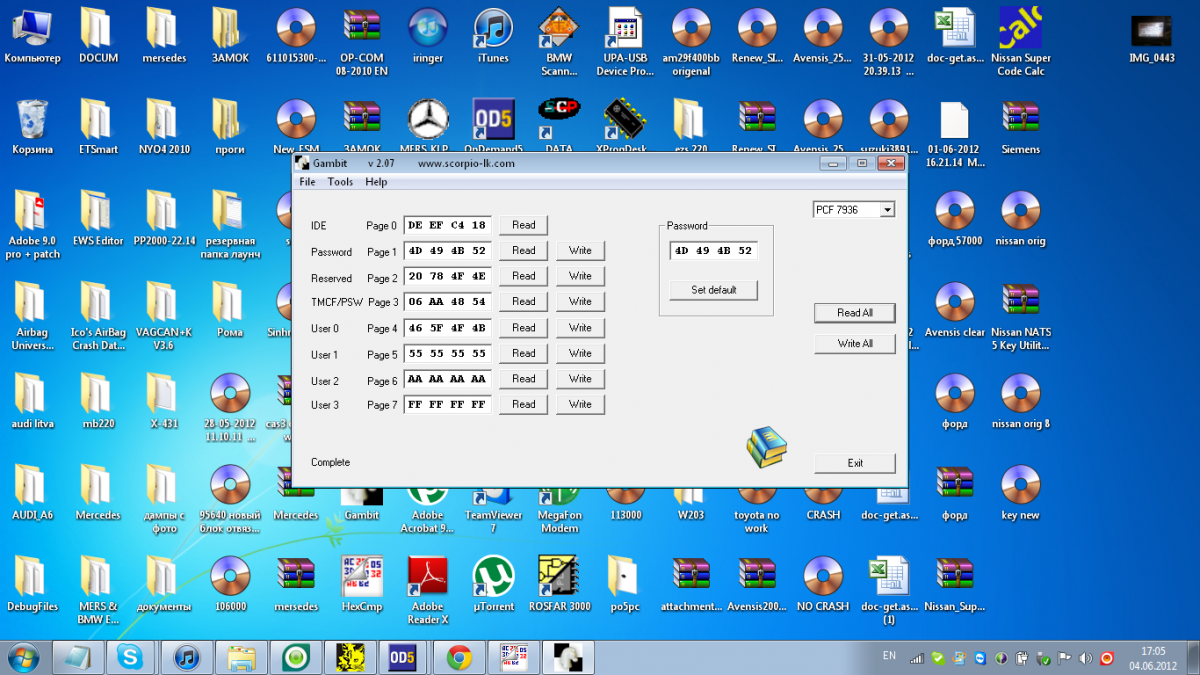Click the User 0 Page 4 hex field
Image resolution: width=1200 pixels, height=675 pixels.
[x=447, y=327]
